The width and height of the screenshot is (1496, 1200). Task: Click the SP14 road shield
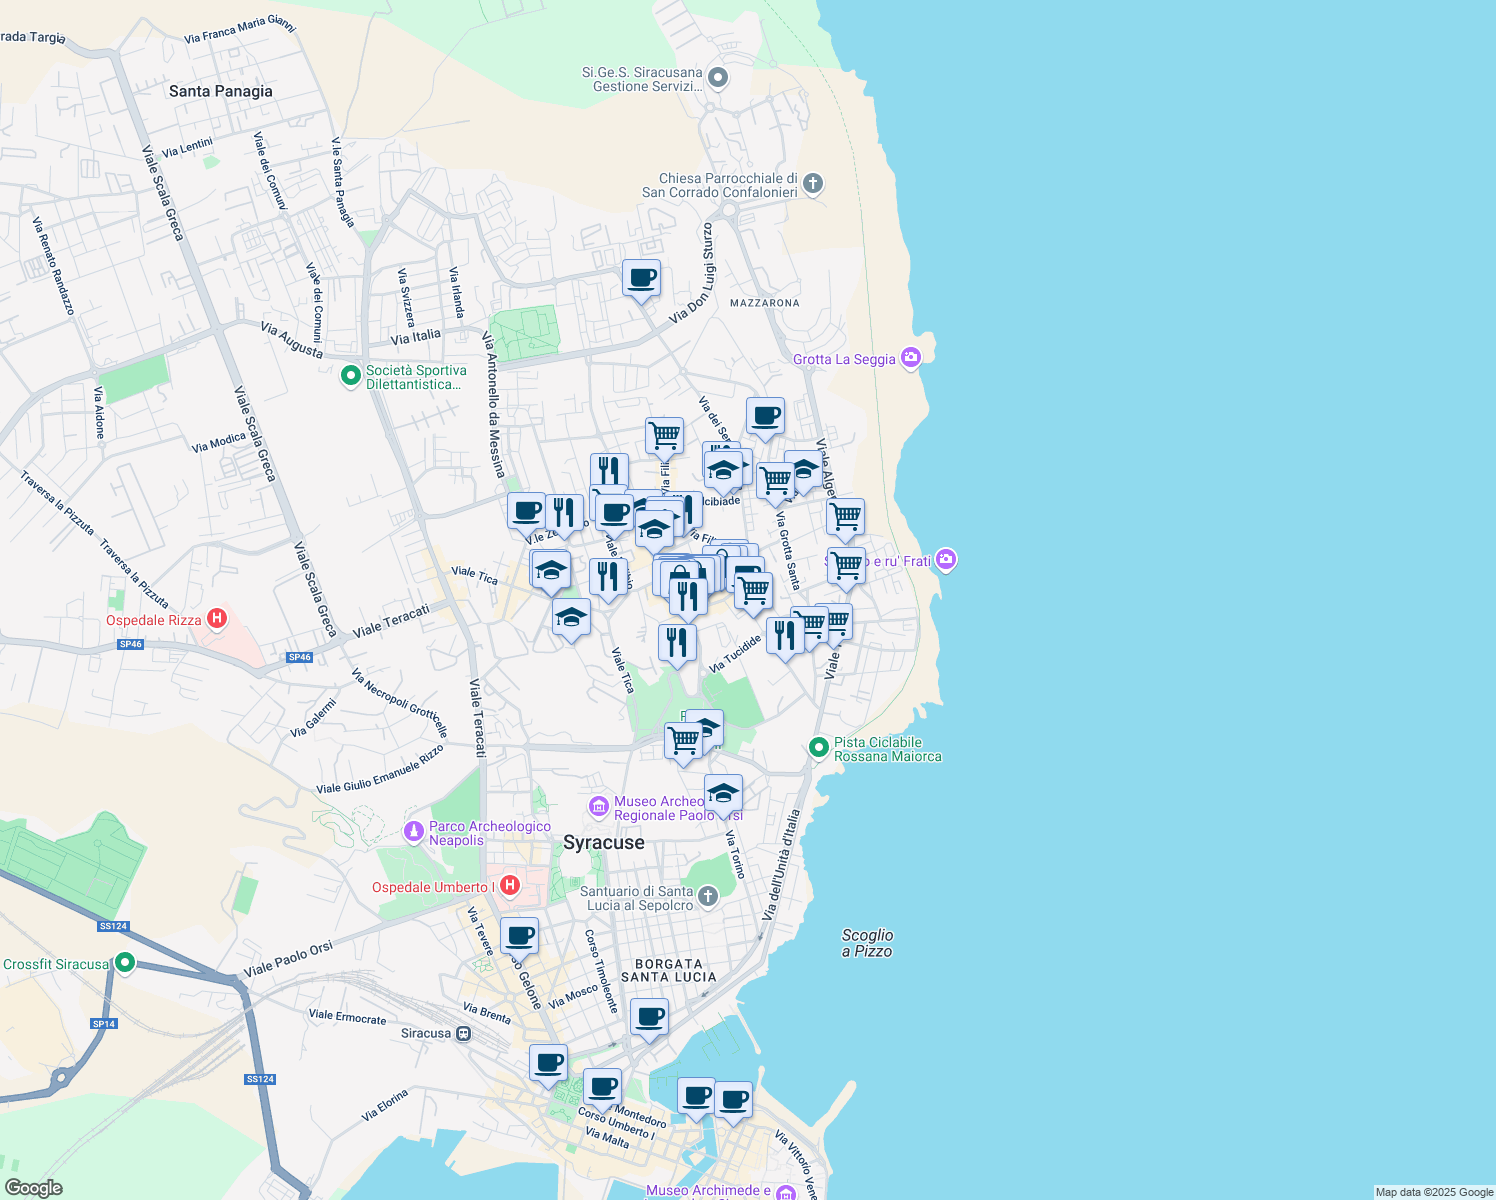point(104,1023)
